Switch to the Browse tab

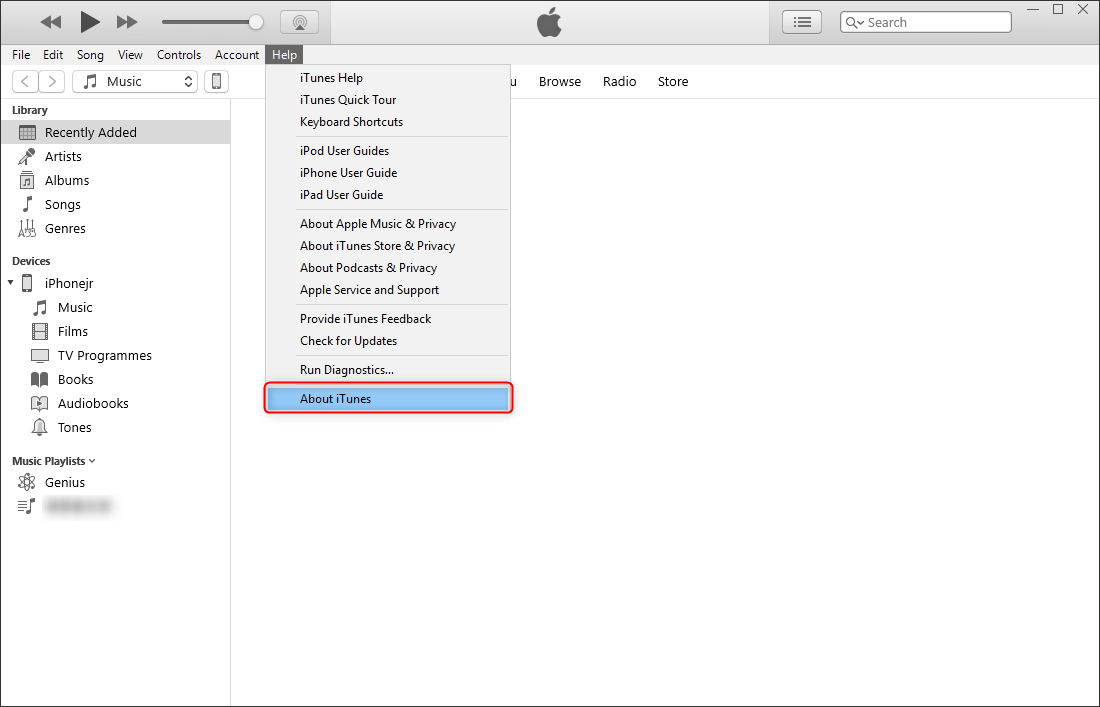point(560,81)
